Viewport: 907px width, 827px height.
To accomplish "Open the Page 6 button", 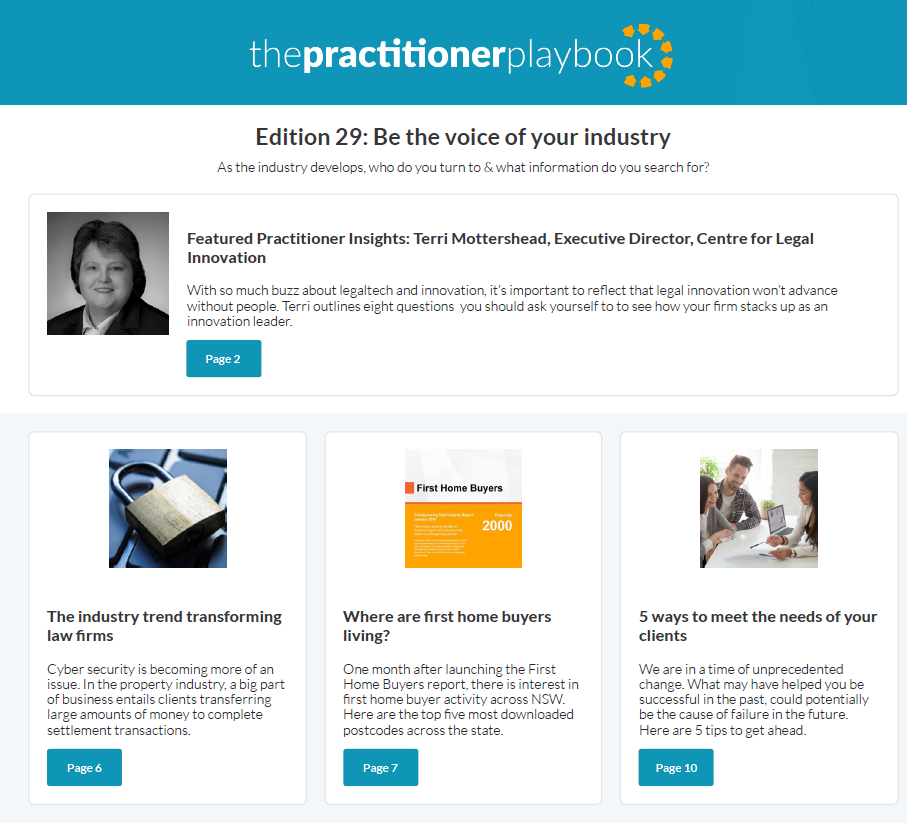I will [x=84, y=767].
